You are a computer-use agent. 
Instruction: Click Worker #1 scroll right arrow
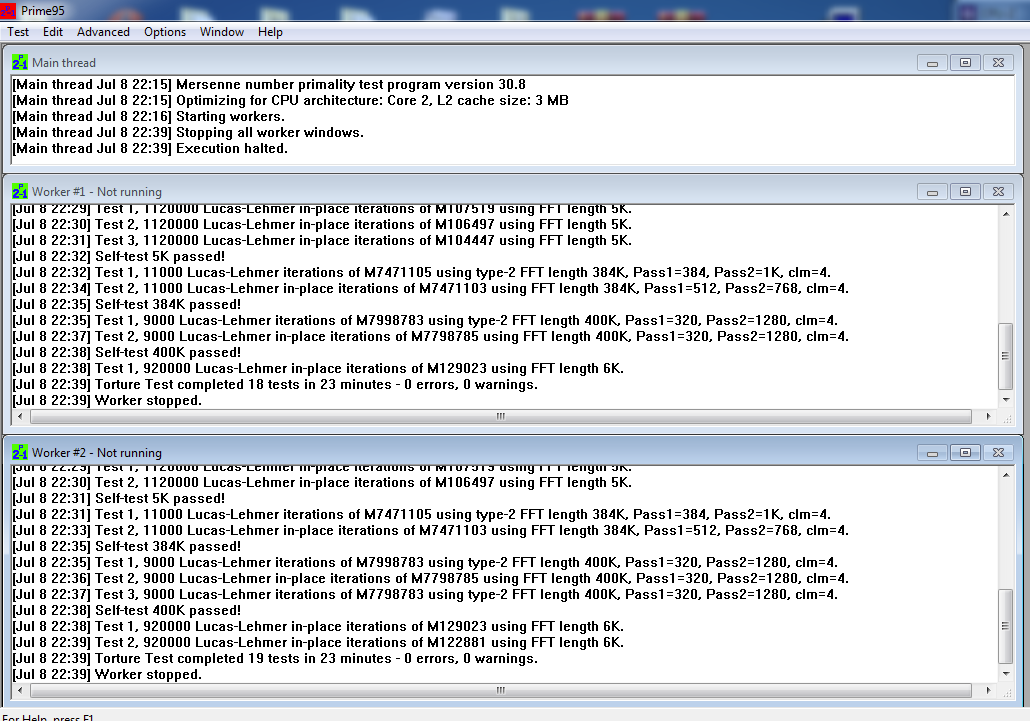989,416
